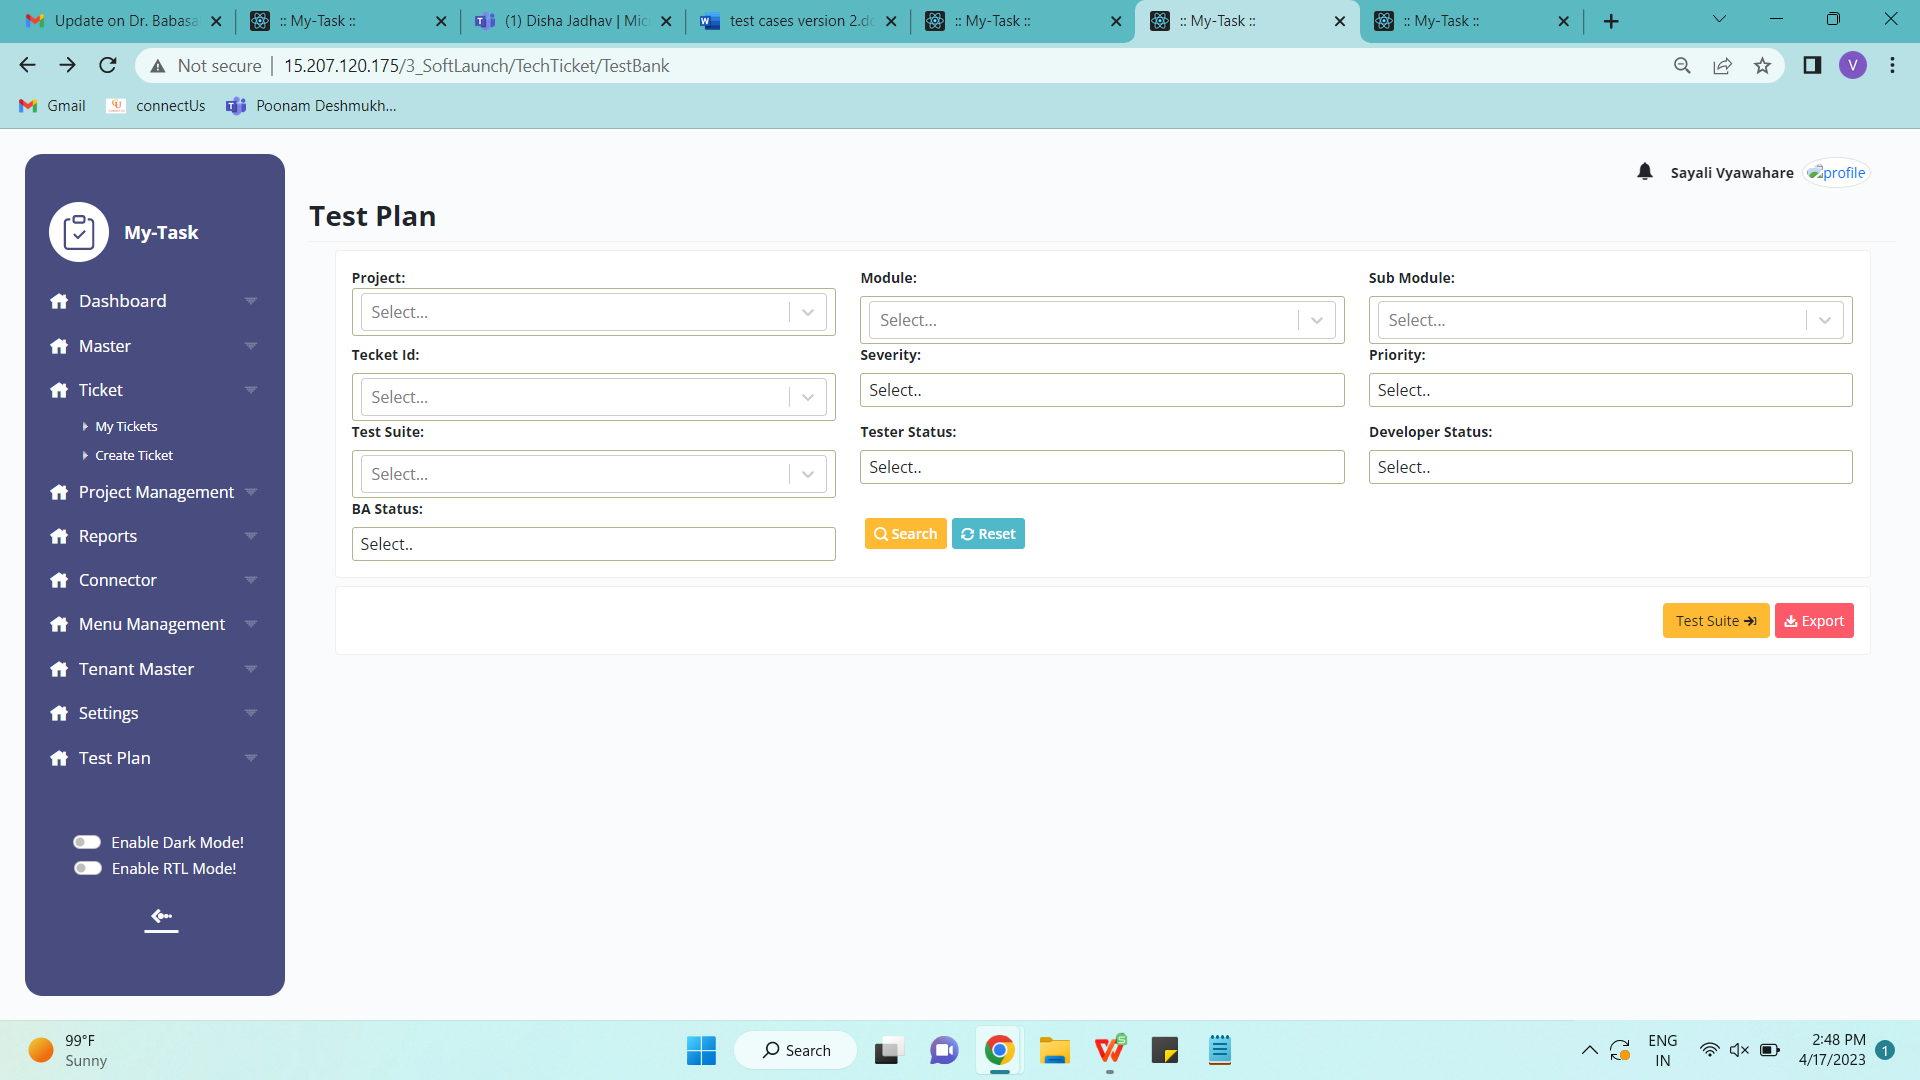
Task: Open the Poonam Deshmukh bookmark
Action: 311,106
